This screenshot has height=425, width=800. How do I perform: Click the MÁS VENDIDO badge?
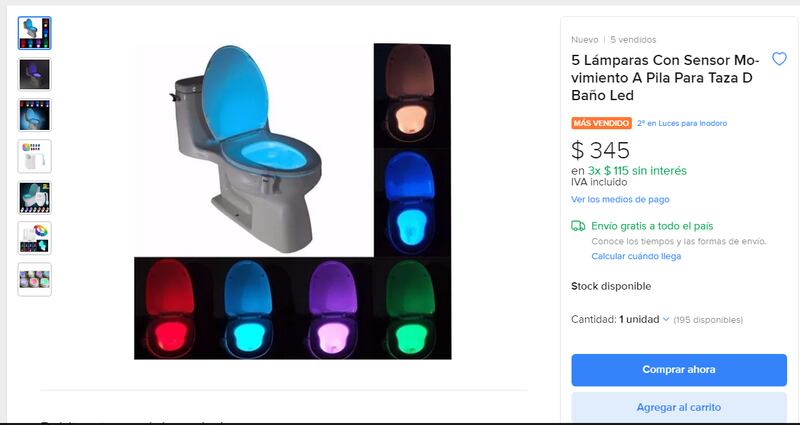click(x=601, y=123)
